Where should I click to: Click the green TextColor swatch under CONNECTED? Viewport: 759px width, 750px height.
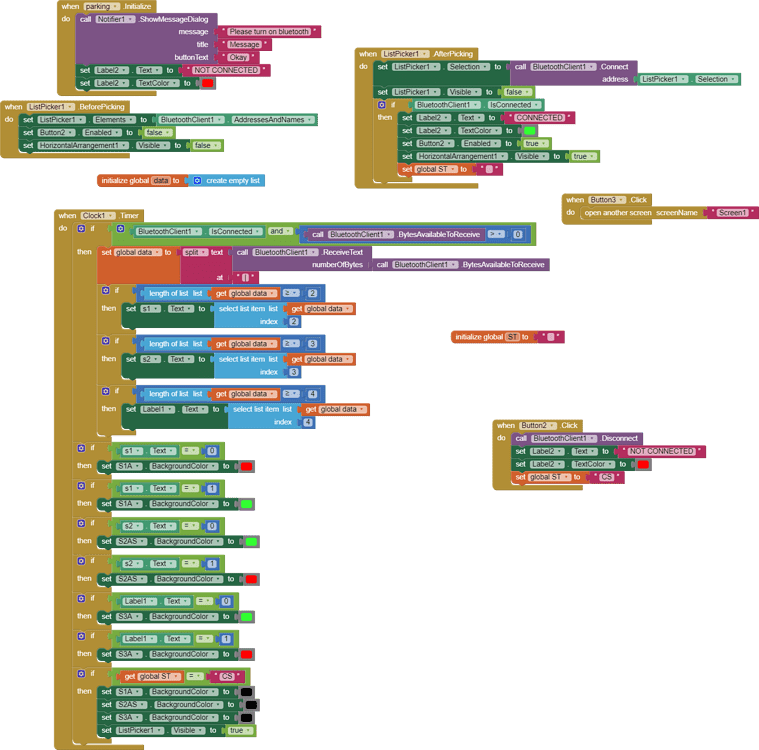(x=530, y=131)
